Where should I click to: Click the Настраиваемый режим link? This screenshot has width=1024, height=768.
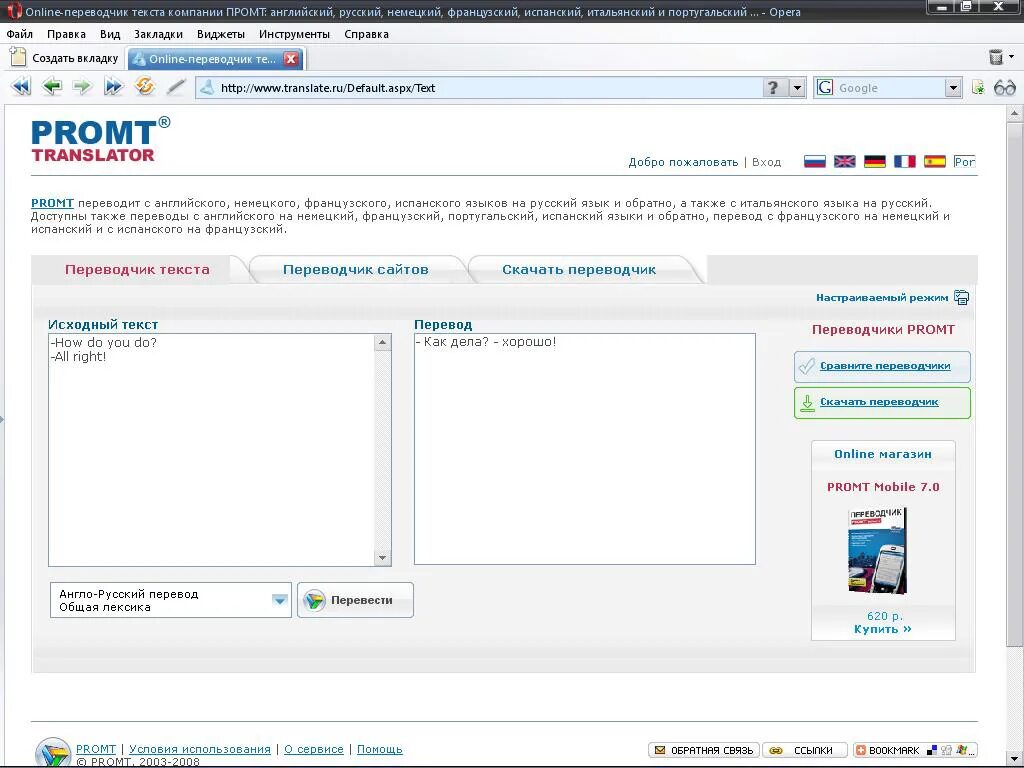click(882, 297)
